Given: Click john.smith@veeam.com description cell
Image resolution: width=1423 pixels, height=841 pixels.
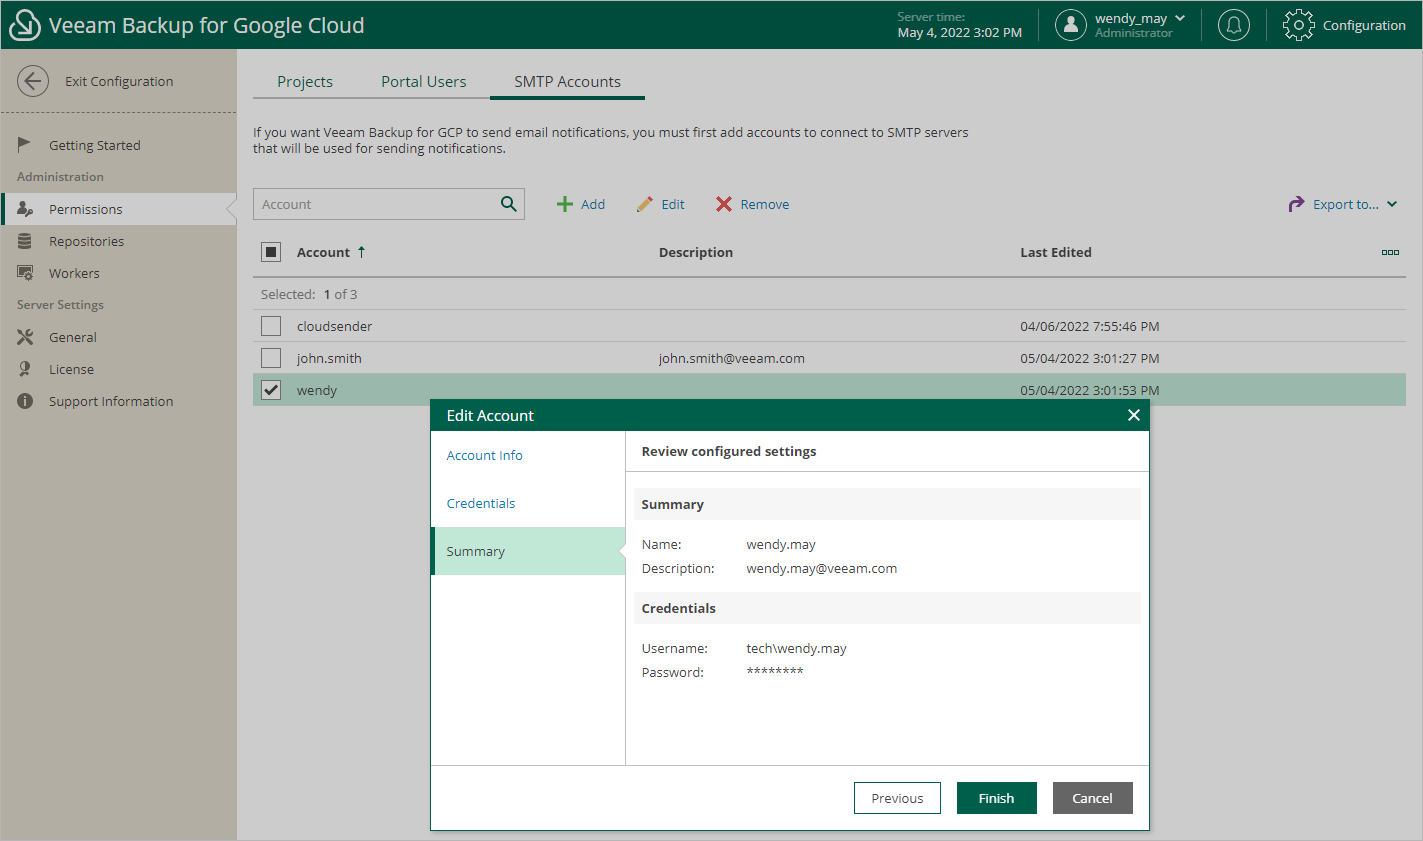Looking at the screenshot, I should tap(731, 358).
